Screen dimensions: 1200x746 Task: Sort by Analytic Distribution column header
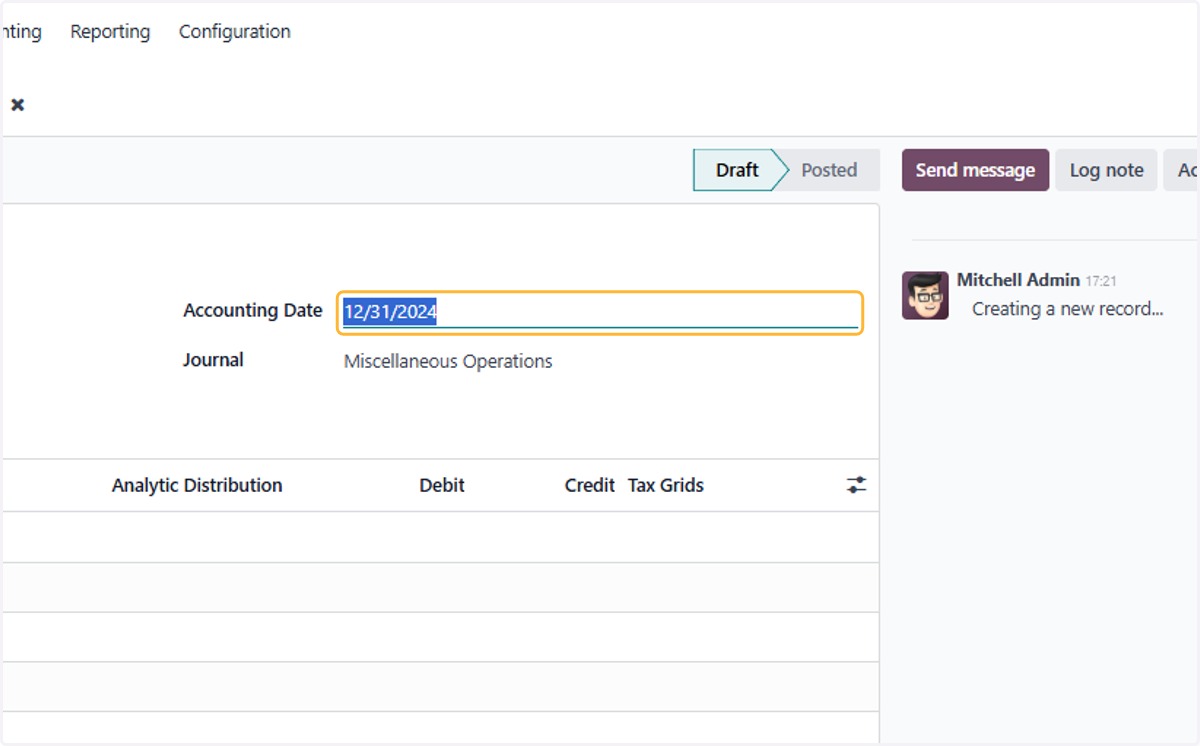tap(197, 485)
